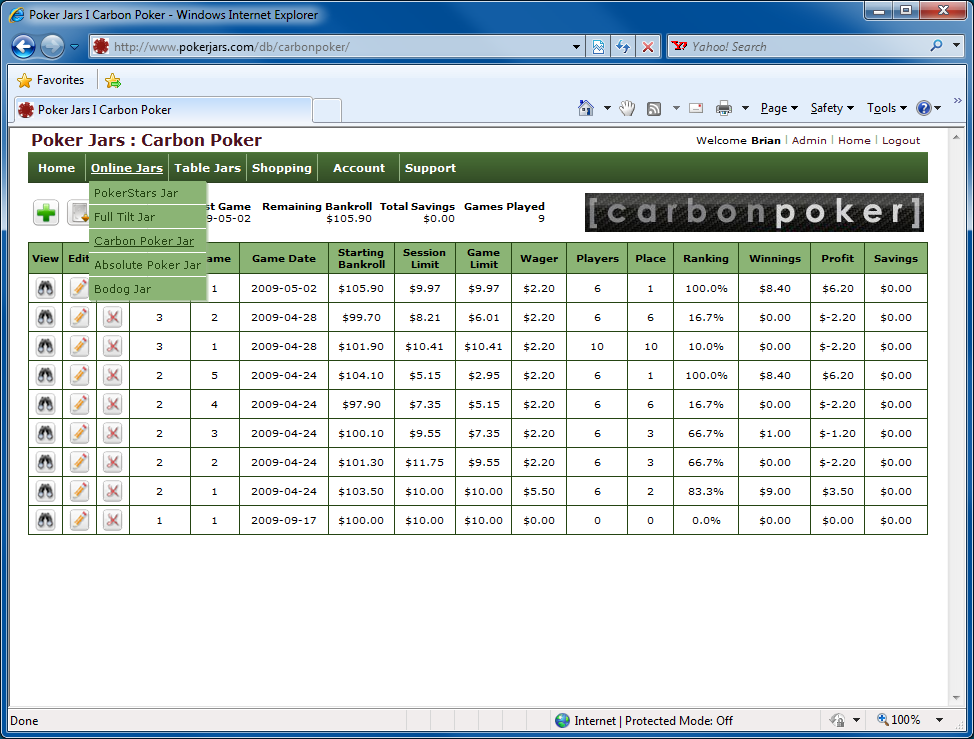This screenshot has width=974, height=739.
Task: Open the Favorites button
Action: coord(51,80)
